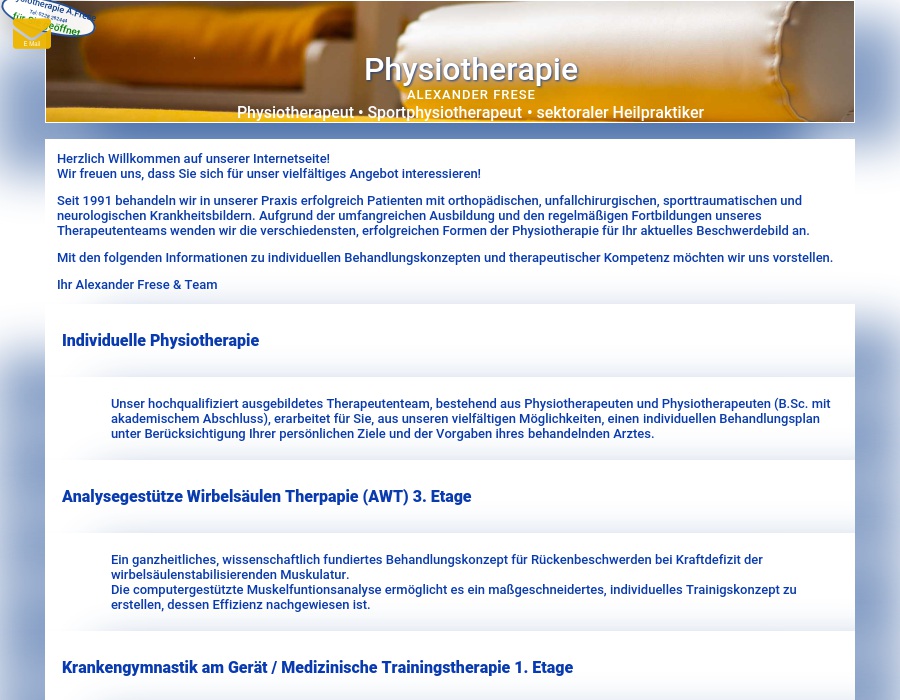Viewport: 900px width, 700px height.
Task: Click 'sektoraler Heilpraktiker' in the banner
Action: click(620, 113)
